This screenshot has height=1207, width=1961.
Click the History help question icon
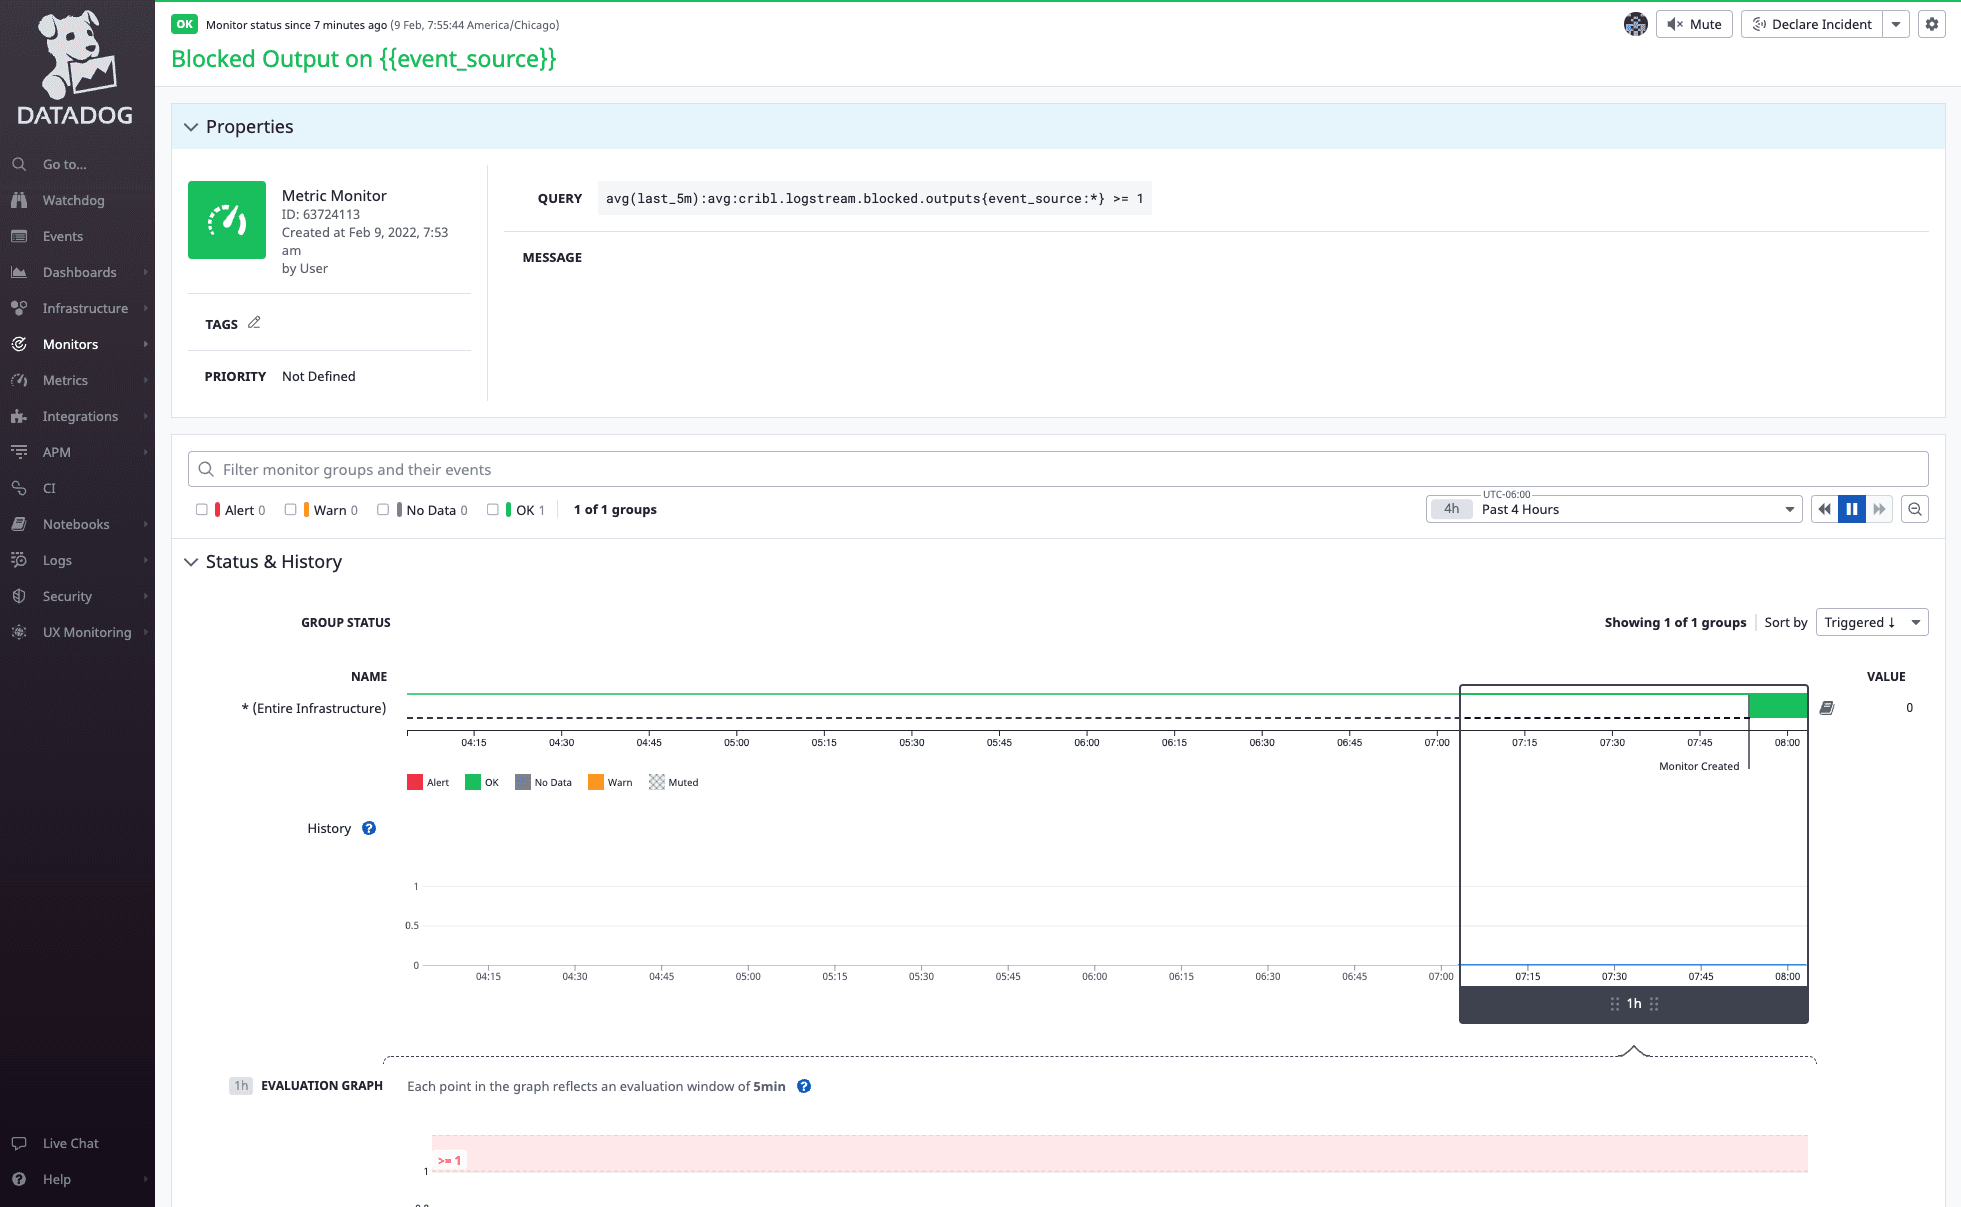pyautogui.click(x=369, y=828)
